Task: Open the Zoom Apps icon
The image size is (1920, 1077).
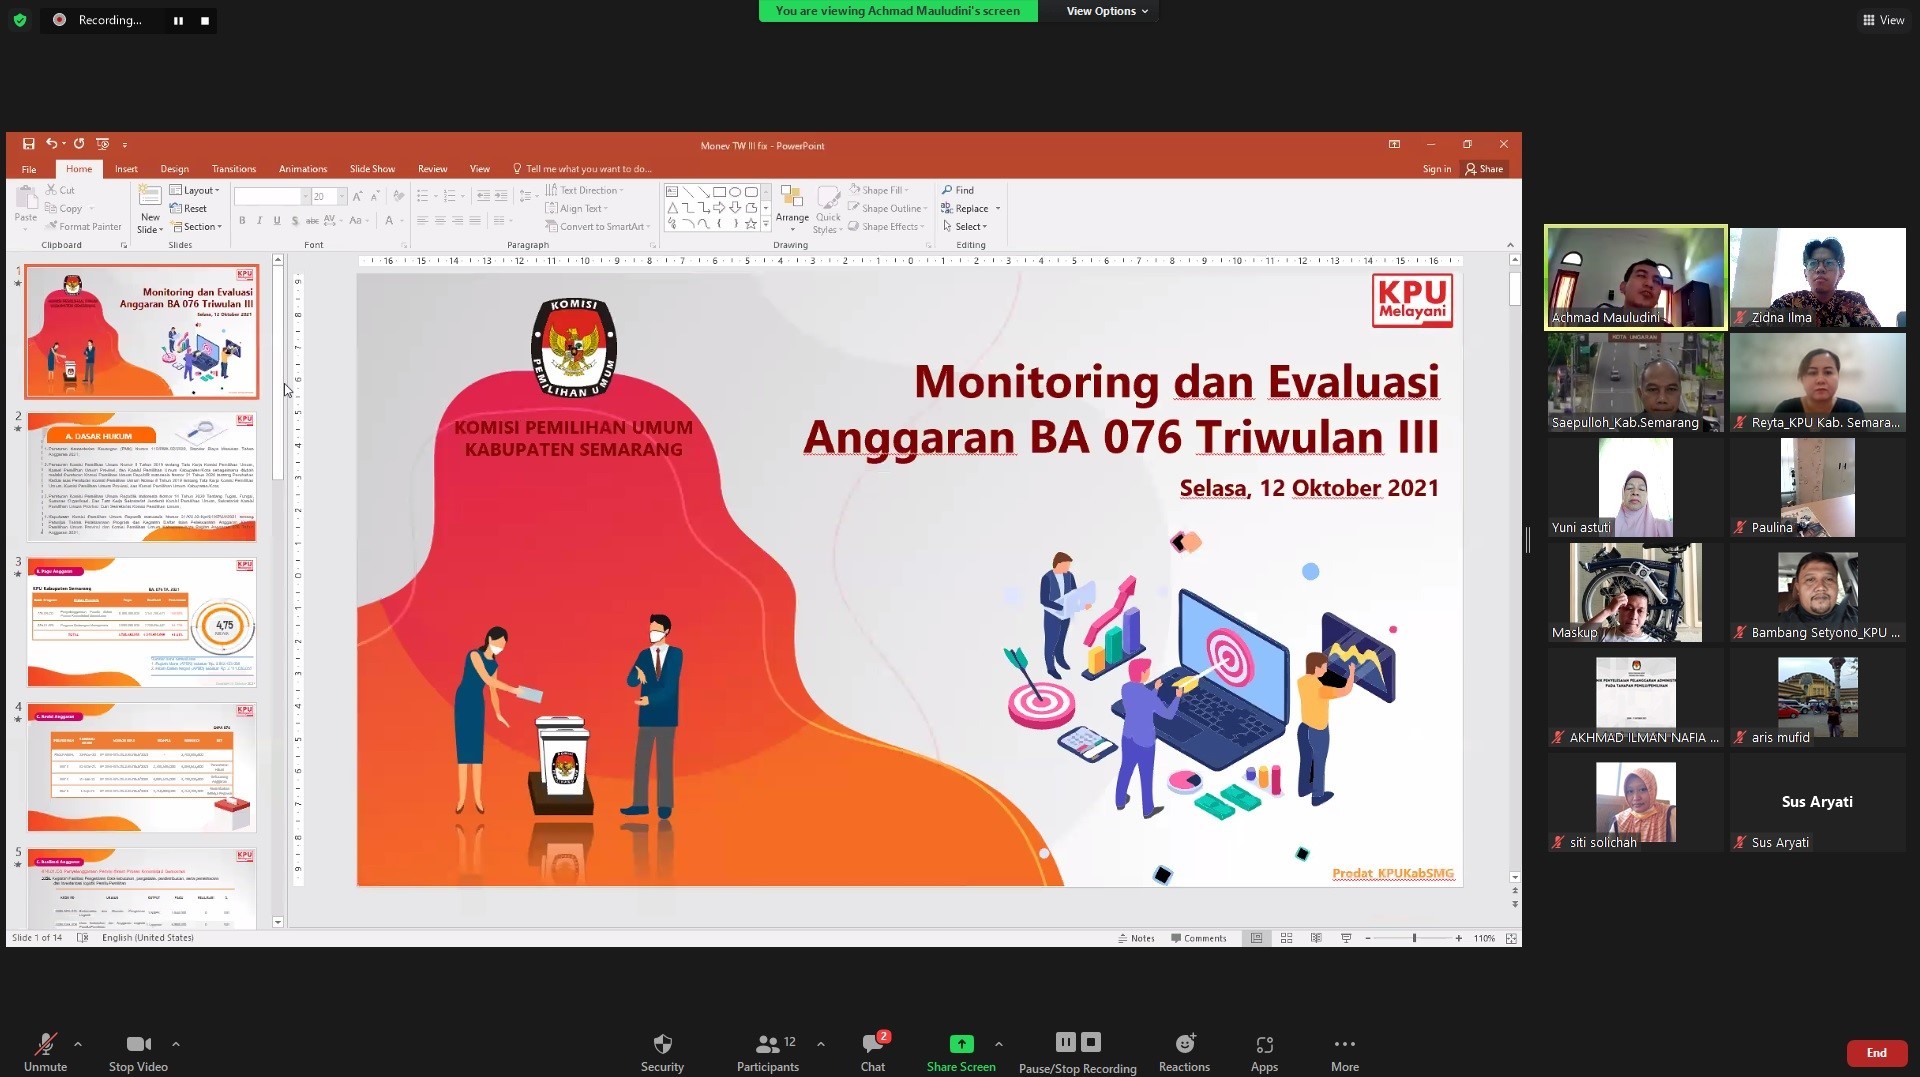Action: coord(1264,1044)
